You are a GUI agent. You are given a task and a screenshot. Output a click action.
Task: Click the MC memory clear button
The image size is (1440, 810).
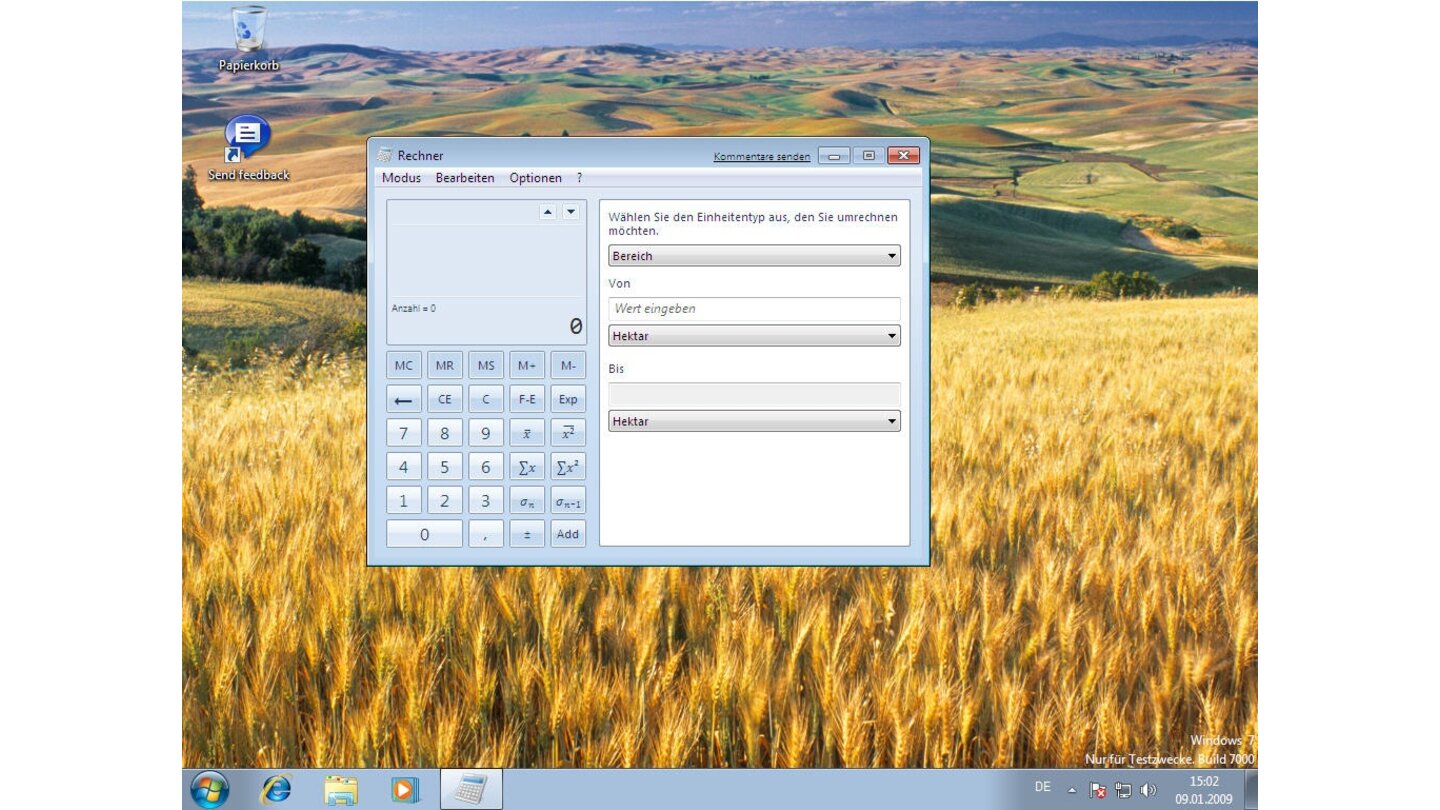(403, 365)
